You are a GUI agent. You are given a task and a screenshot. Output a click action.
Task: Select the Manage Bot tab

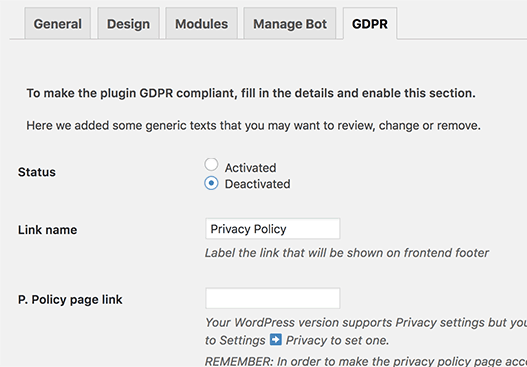click(x=290, y=24)
